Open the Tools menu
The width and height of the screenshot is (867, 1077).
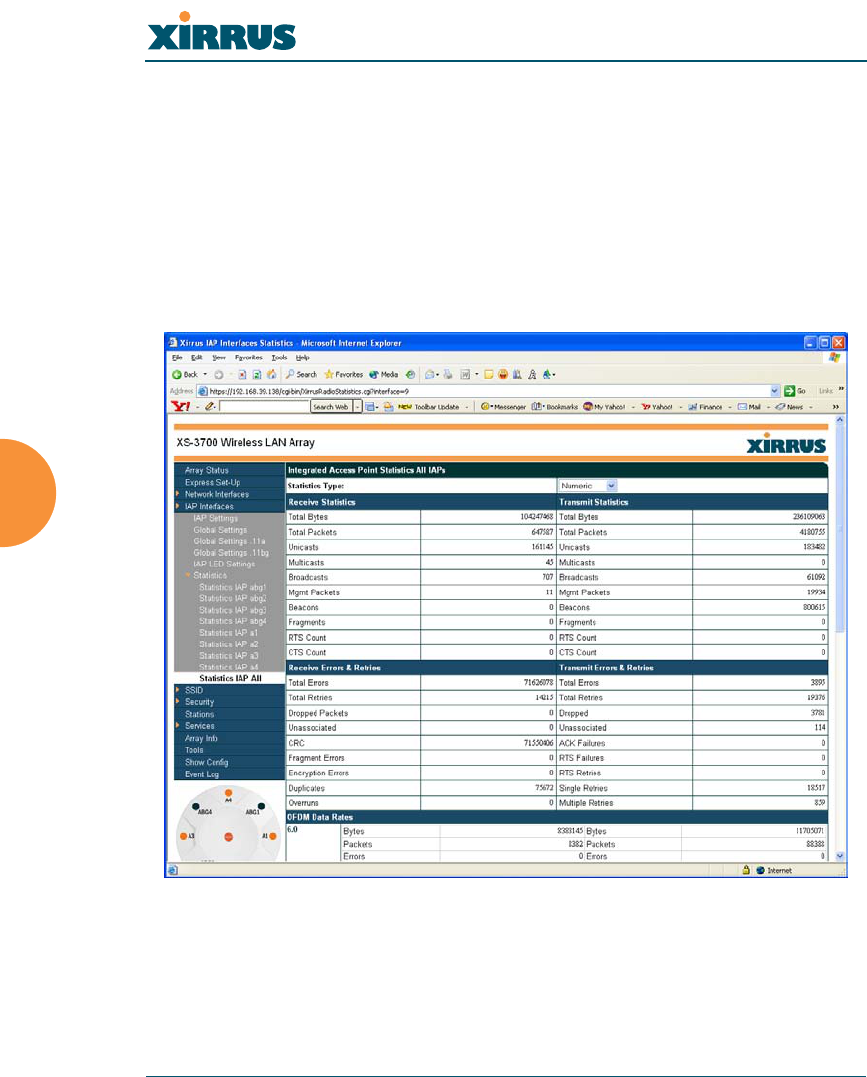click(x=279, y=358)
